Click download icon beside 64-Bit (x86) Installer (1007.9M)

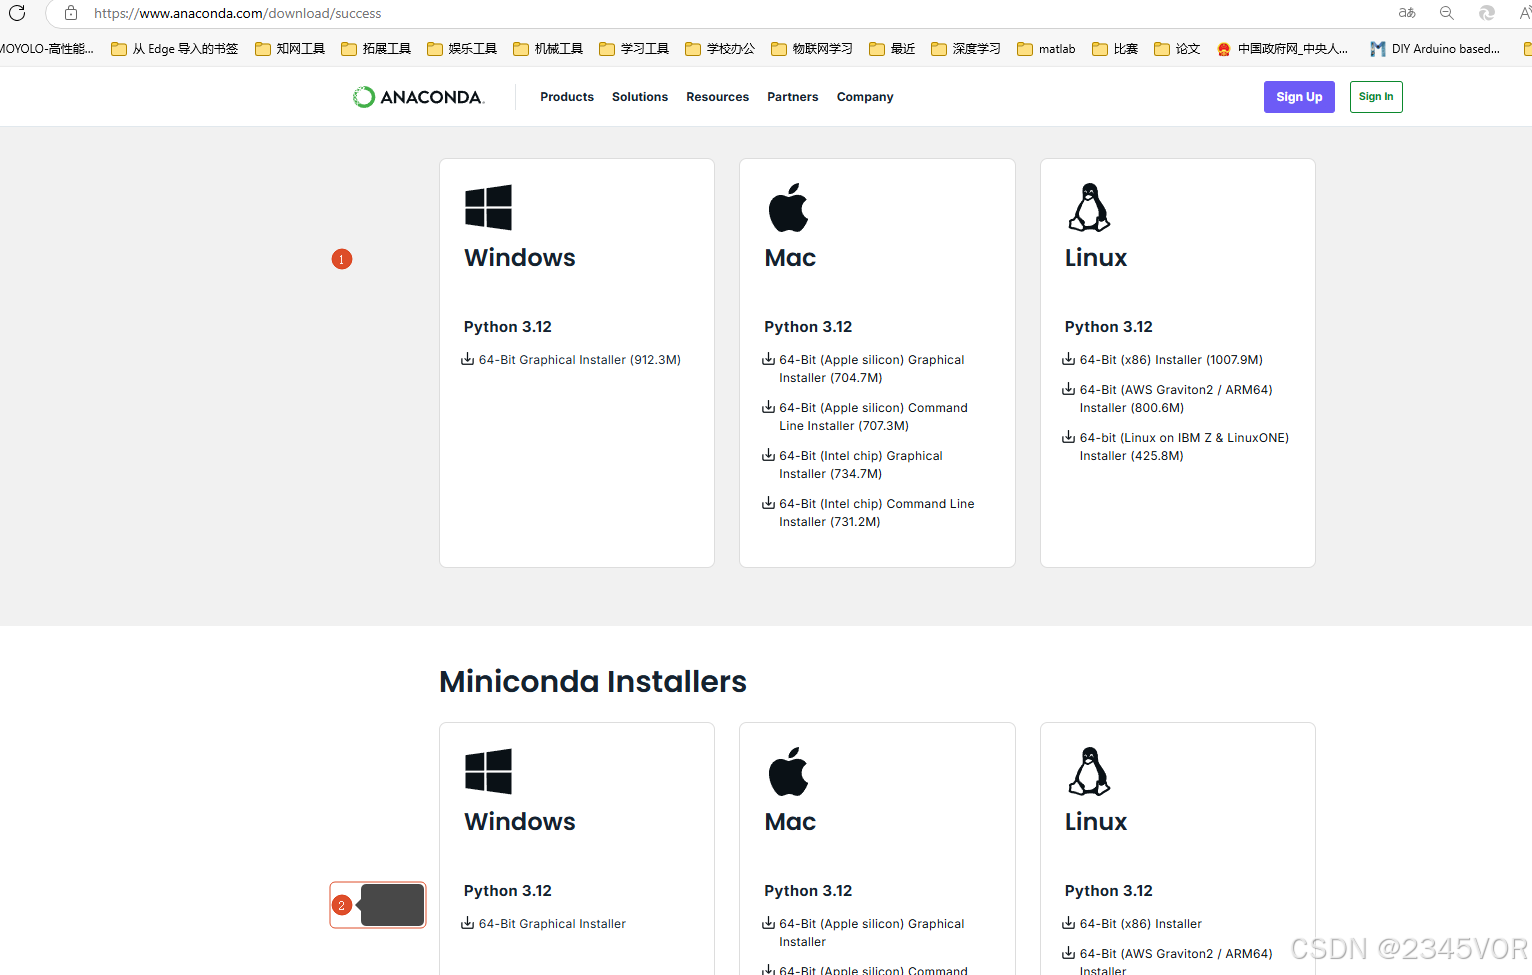click(1068, 359)
